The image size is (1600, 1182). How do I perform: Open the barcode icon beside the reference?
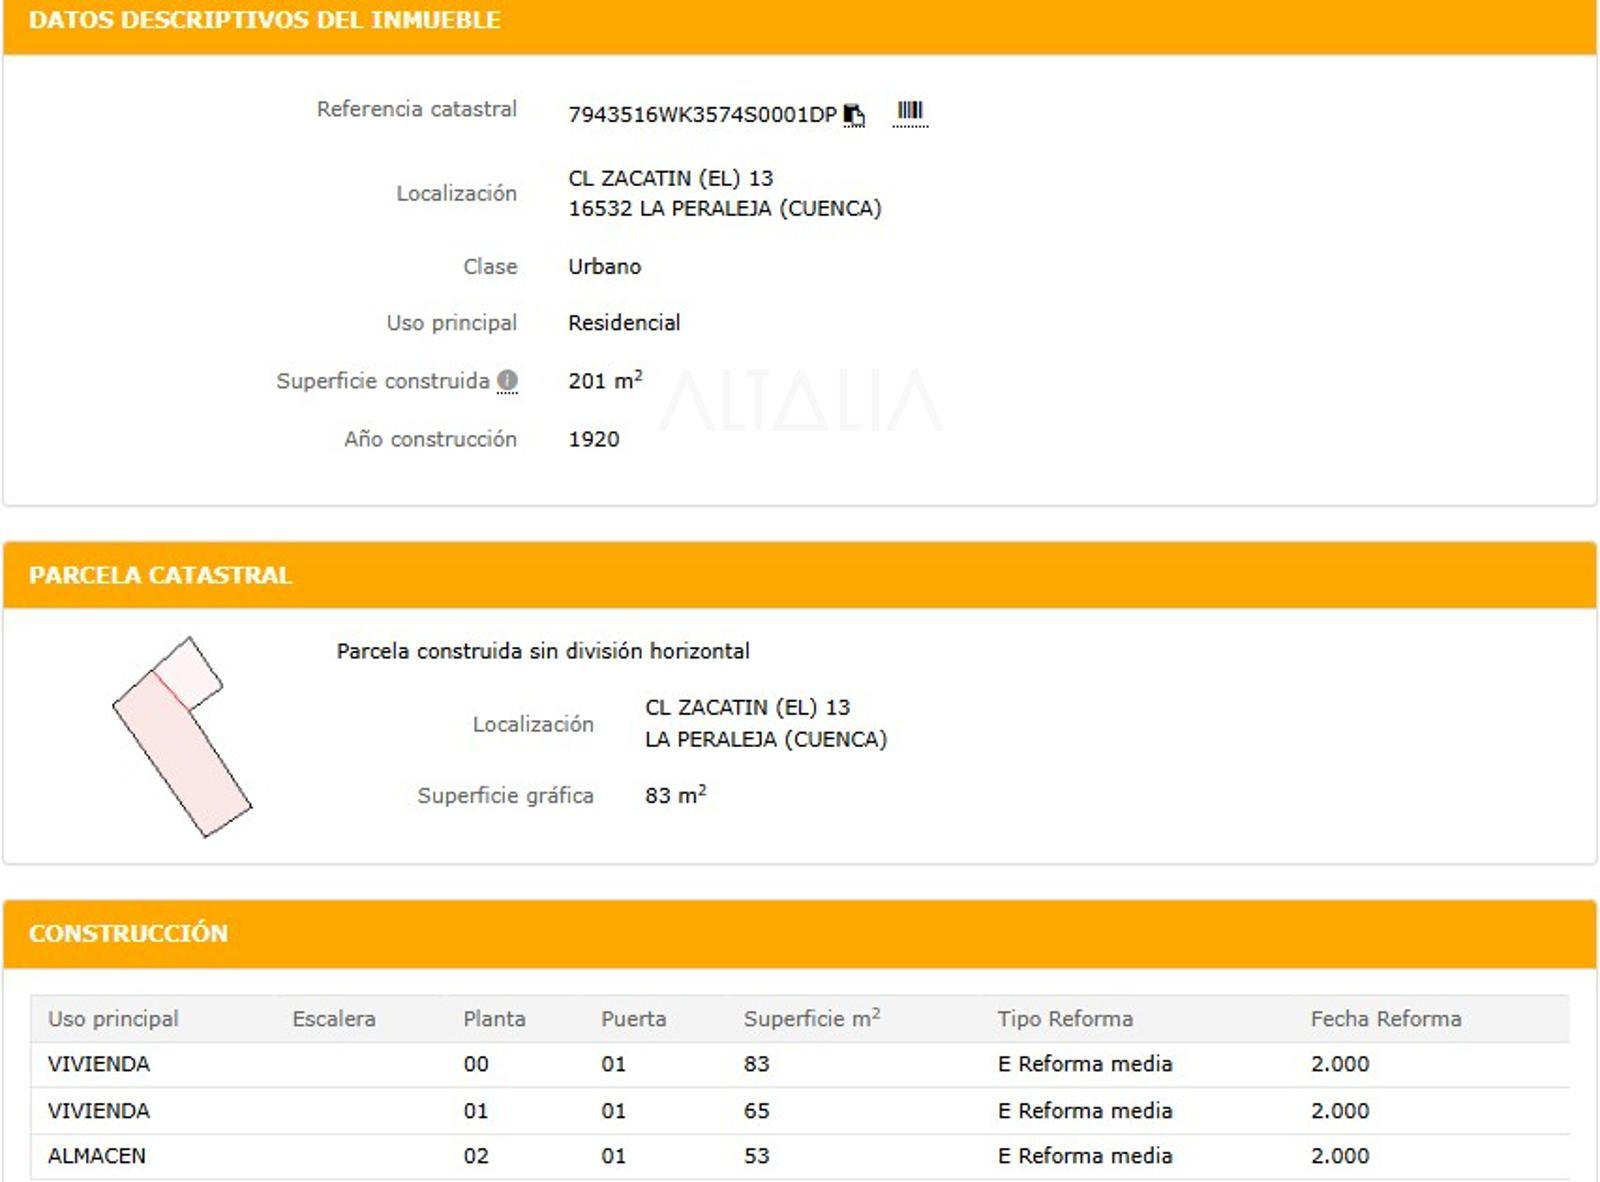point(910,111)
